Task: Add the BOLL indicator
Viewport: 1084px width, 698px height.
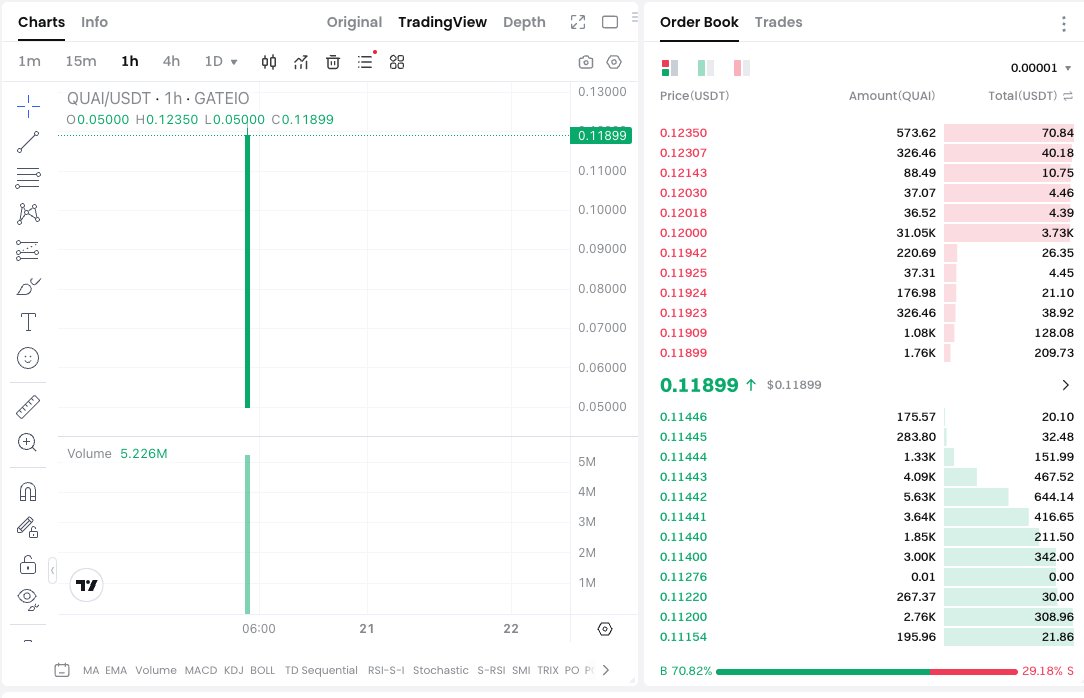Action: tap(263, 670)
